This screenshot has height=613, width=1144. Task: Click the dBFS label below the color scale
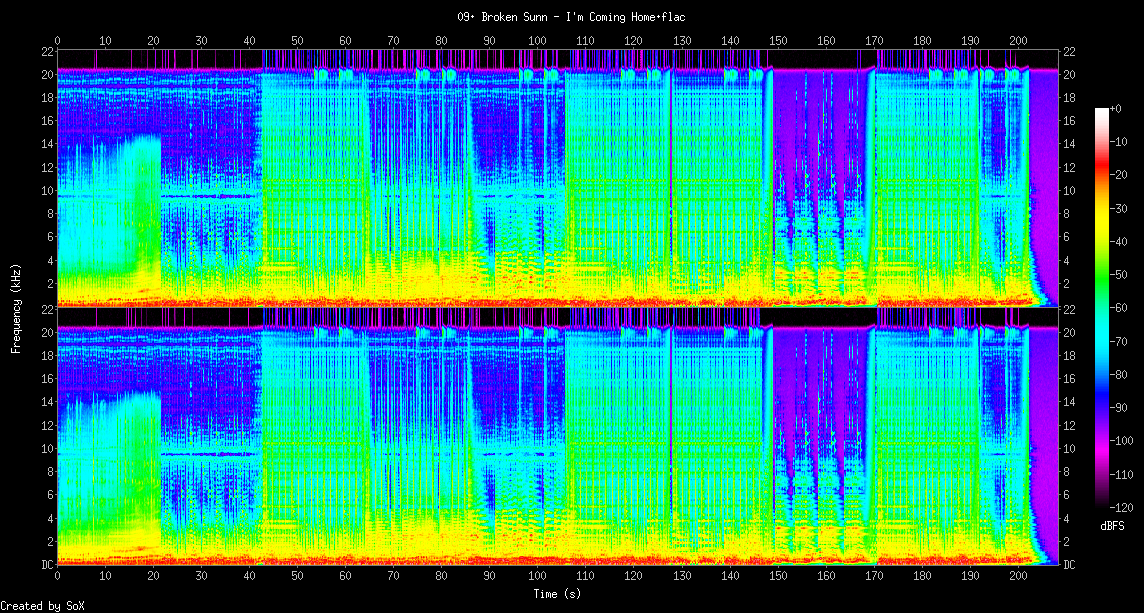click(1113, 525)
